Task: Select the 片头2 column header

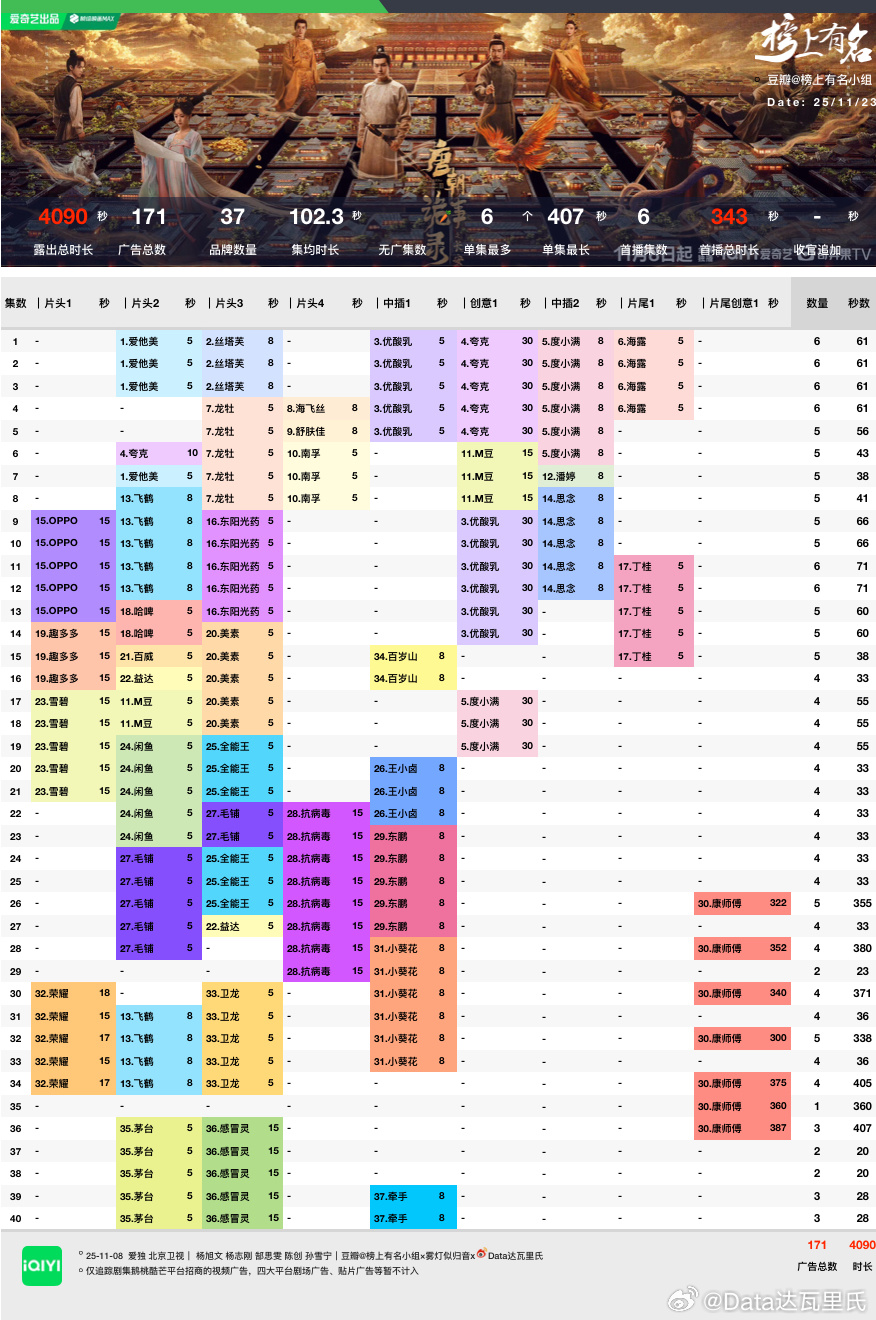Action: click(x=141, y=302)
